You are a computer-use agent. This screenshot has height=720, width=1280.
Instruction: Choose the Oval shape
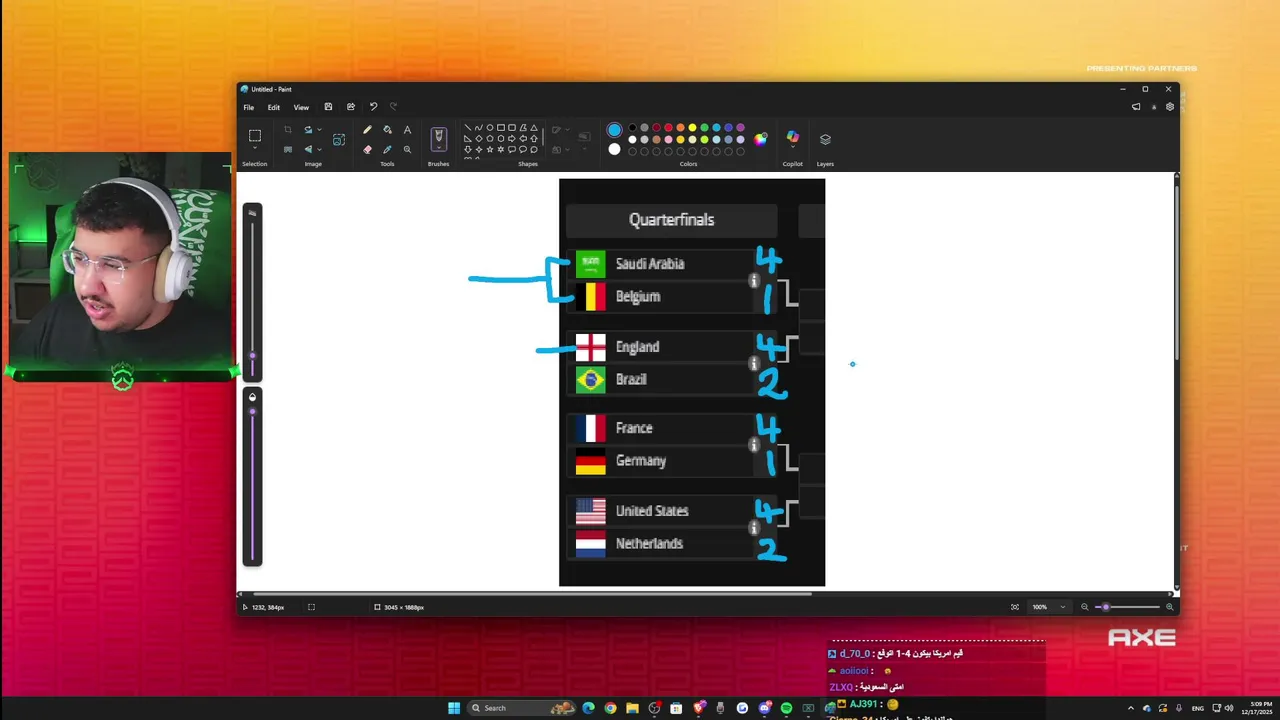pyautogui.click(x=490, y=127)
